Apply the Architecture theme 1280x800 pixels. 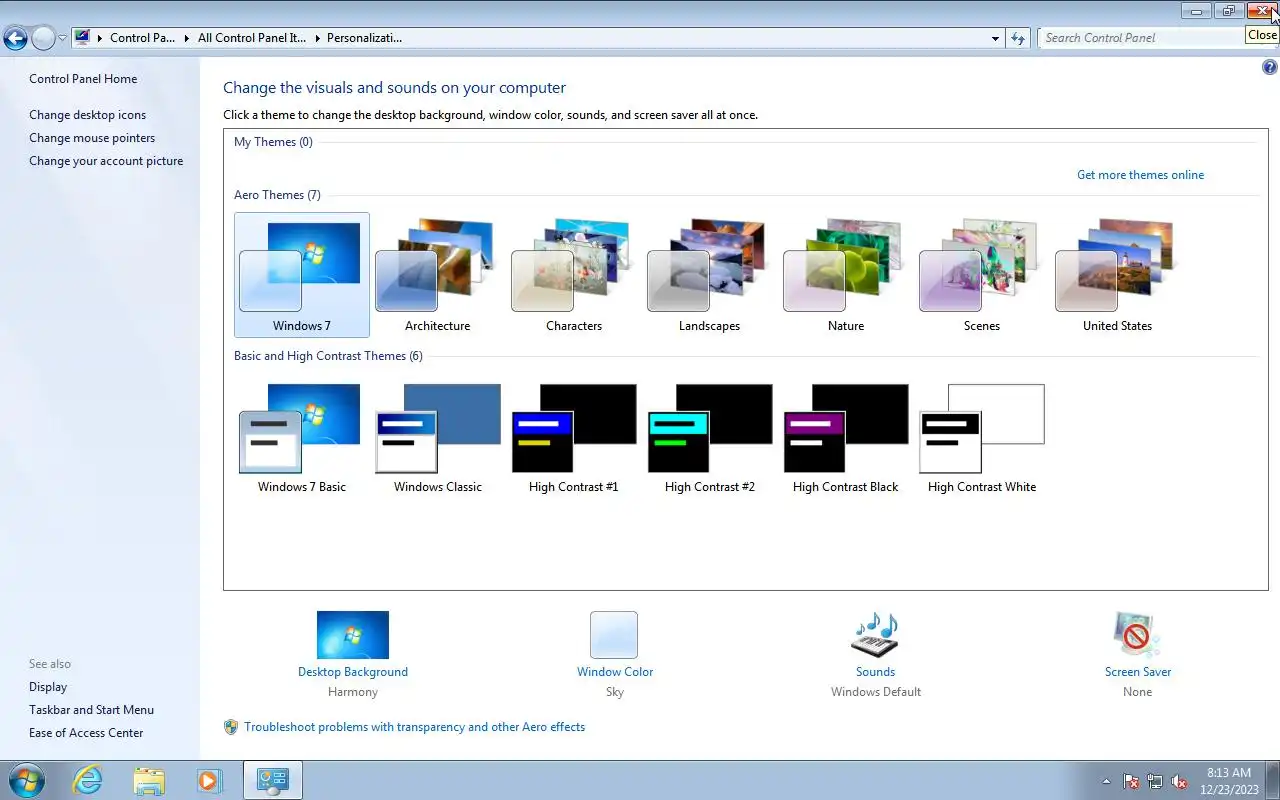[437, 275]
